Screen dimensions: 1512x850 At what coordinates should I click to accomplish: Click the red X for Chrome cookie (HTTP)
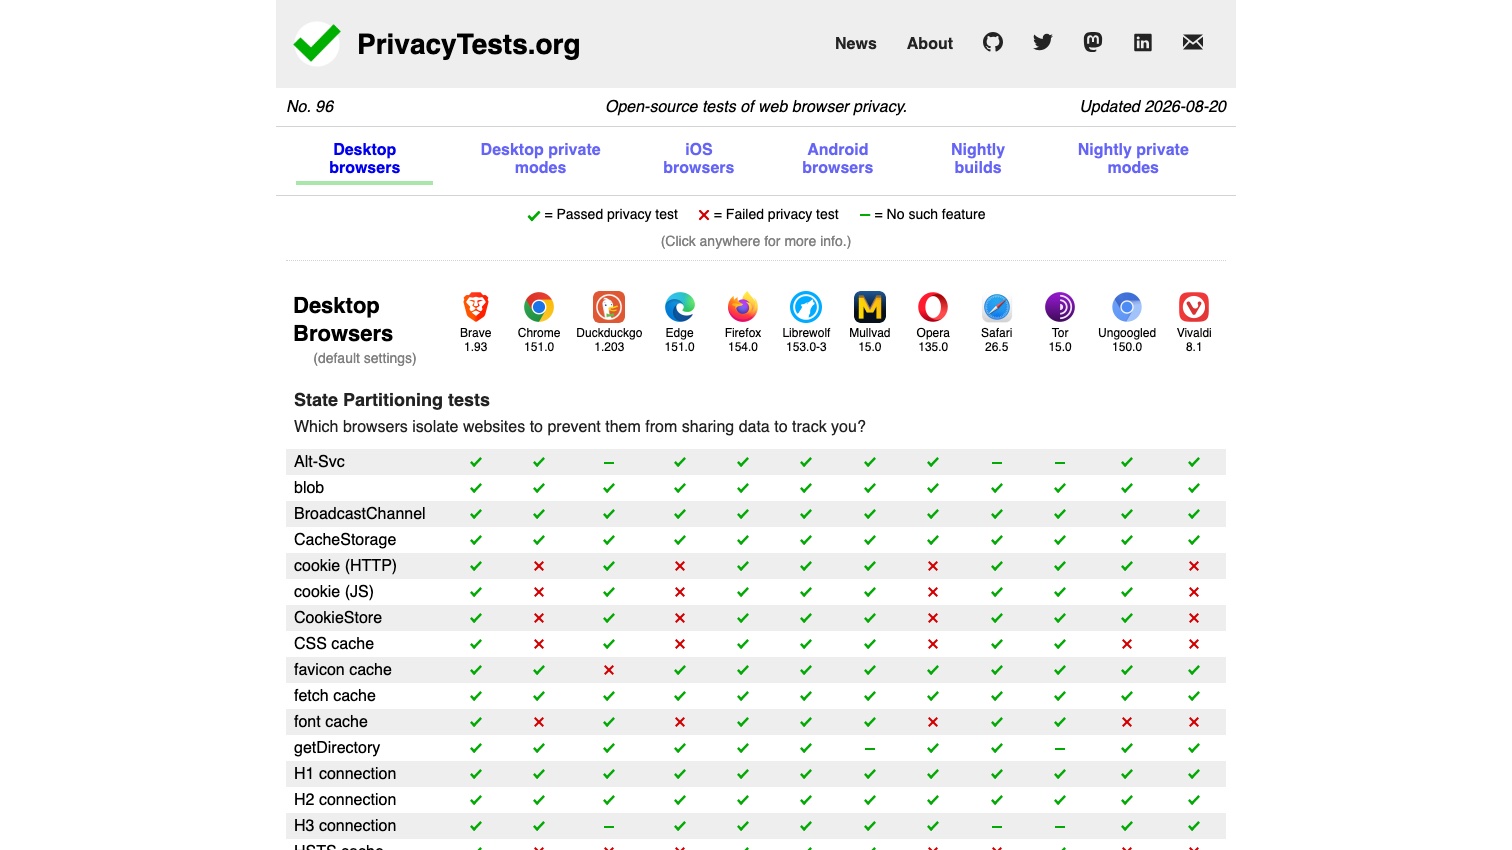(x=539, y=566)
